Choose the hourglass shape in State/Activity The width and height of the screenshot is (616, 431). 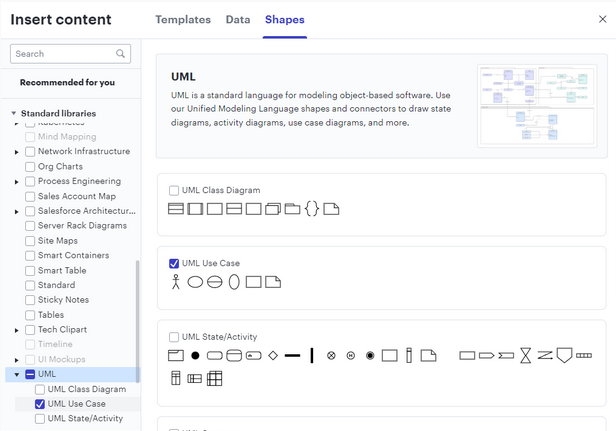coord(524,355)
